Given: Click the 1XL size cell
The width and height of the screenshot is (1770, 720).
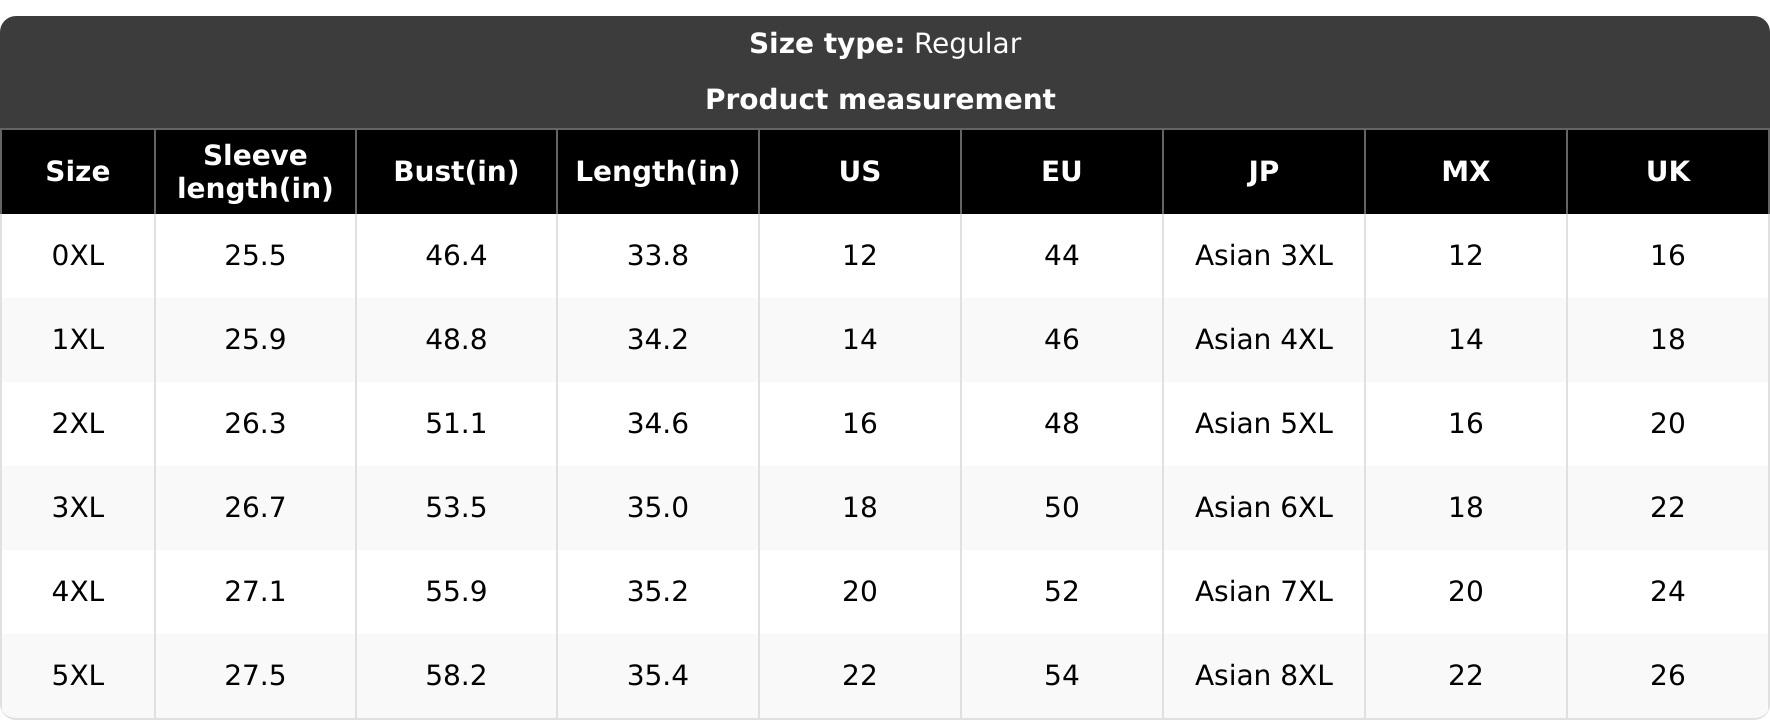Looking at the screenshot, I should pos(78,340).
